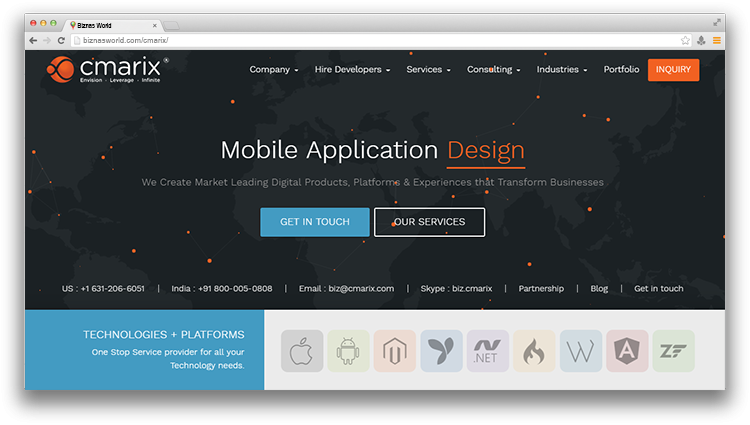Screen dimensions: 750x425
Task: Open the Hire Developers dropdown
Action: click(x=352, y=70)
